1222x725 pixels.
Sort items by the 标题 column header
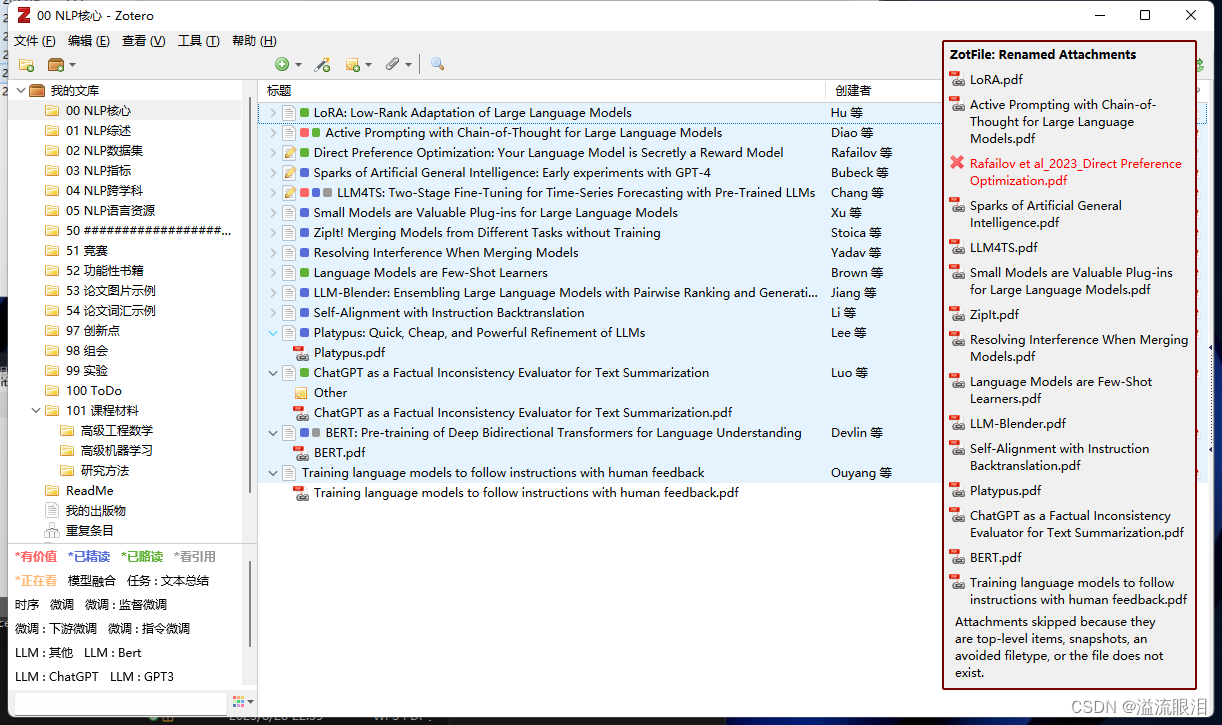541,90
